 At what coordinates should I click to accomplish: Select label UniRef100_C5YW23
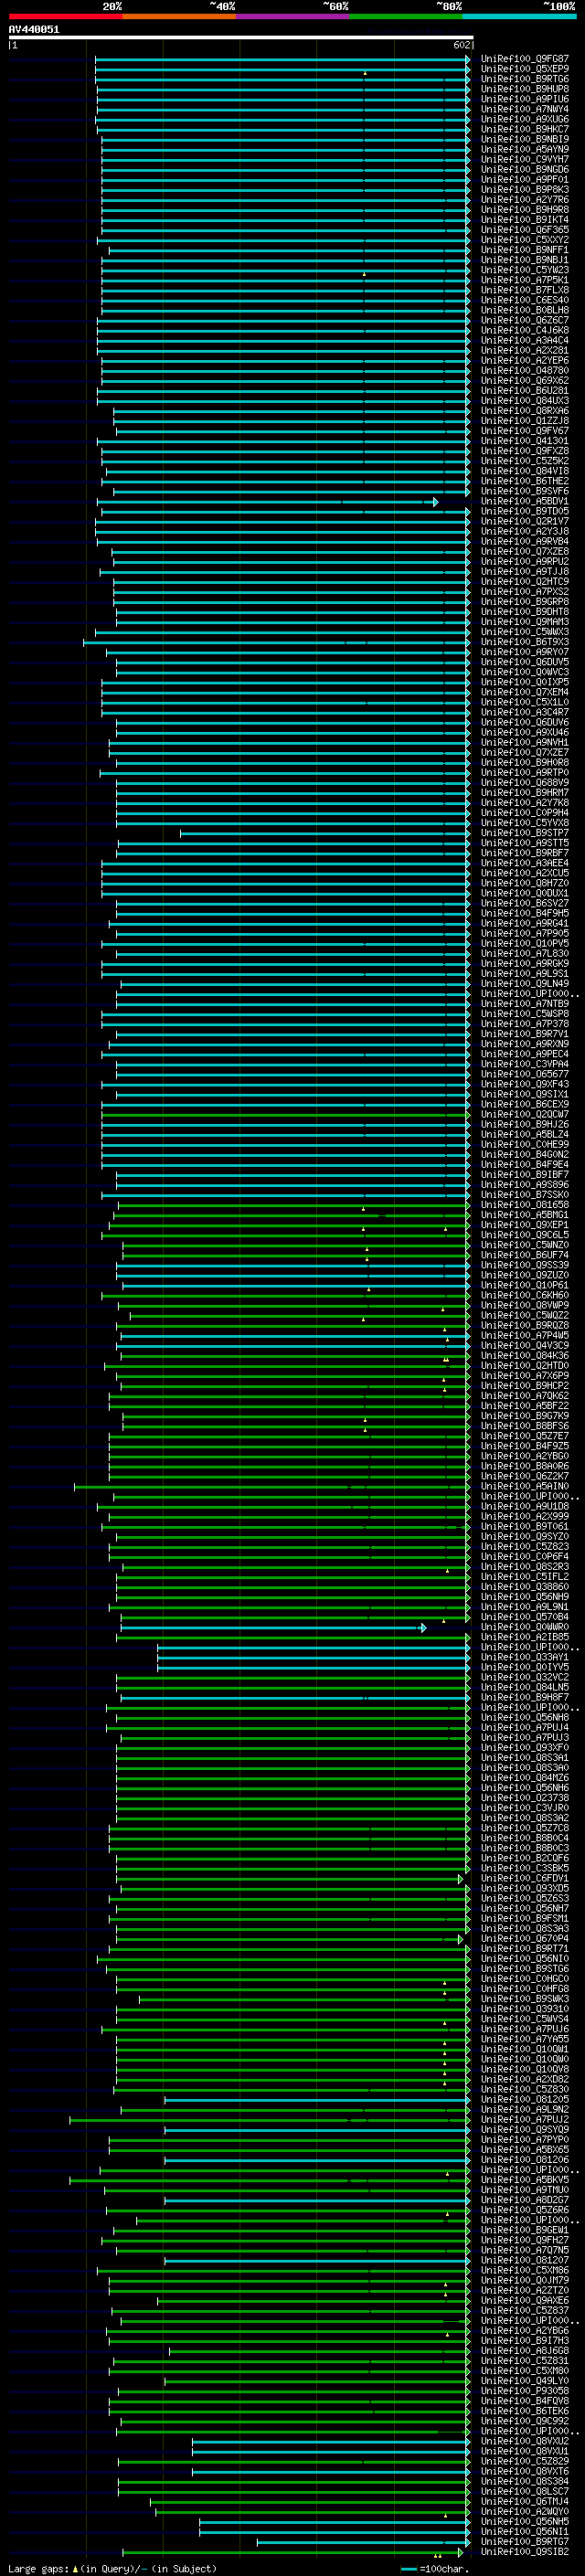click(525, 270)
